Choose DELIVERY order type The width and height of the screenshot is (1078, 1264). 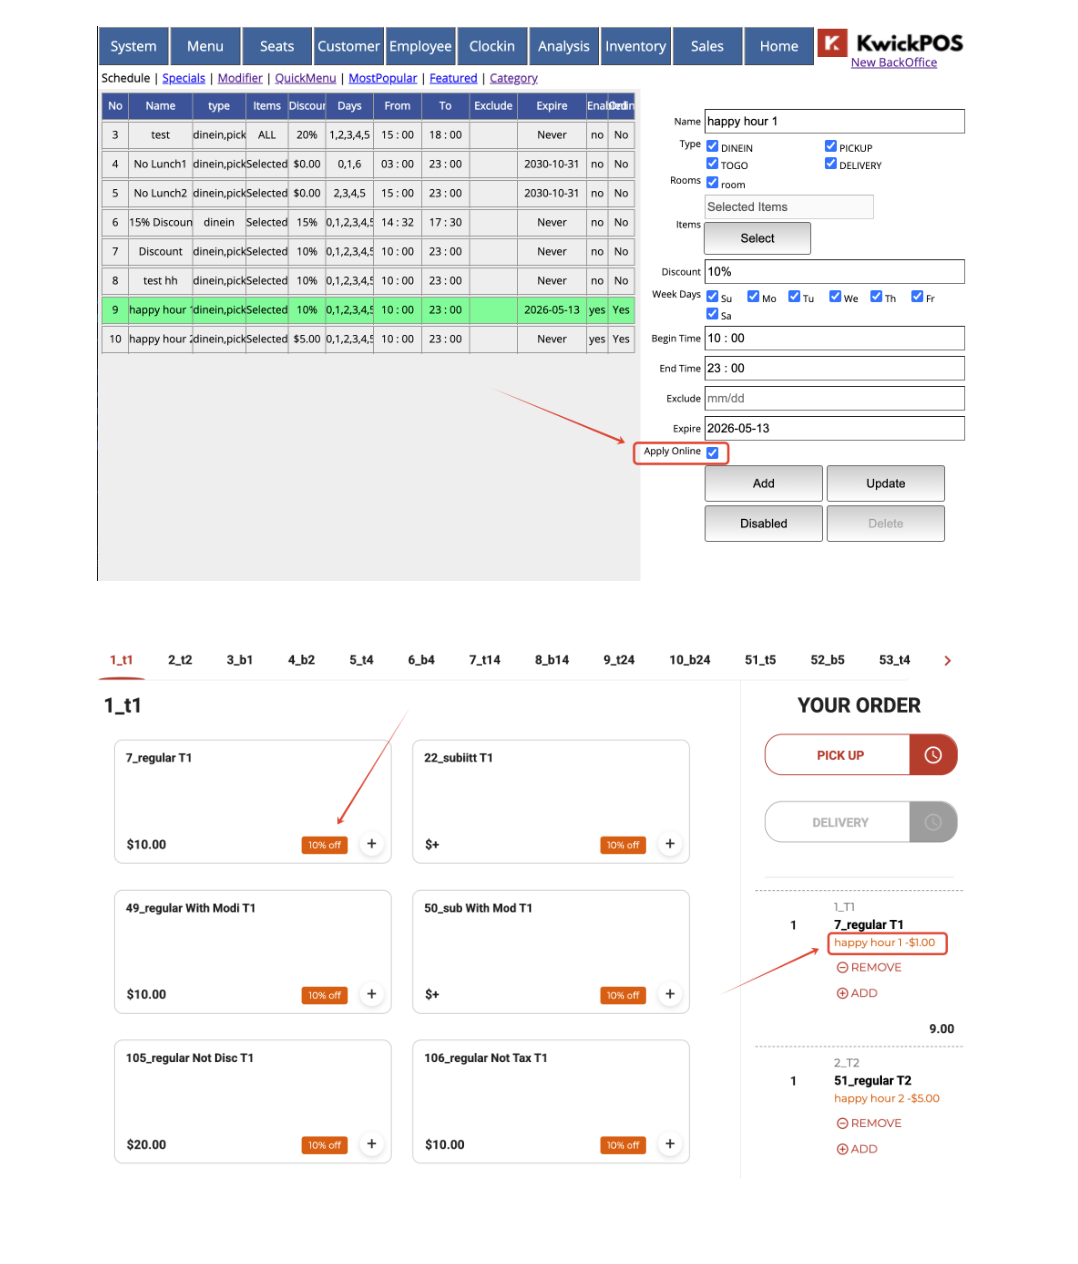click(x=838, y=822)
